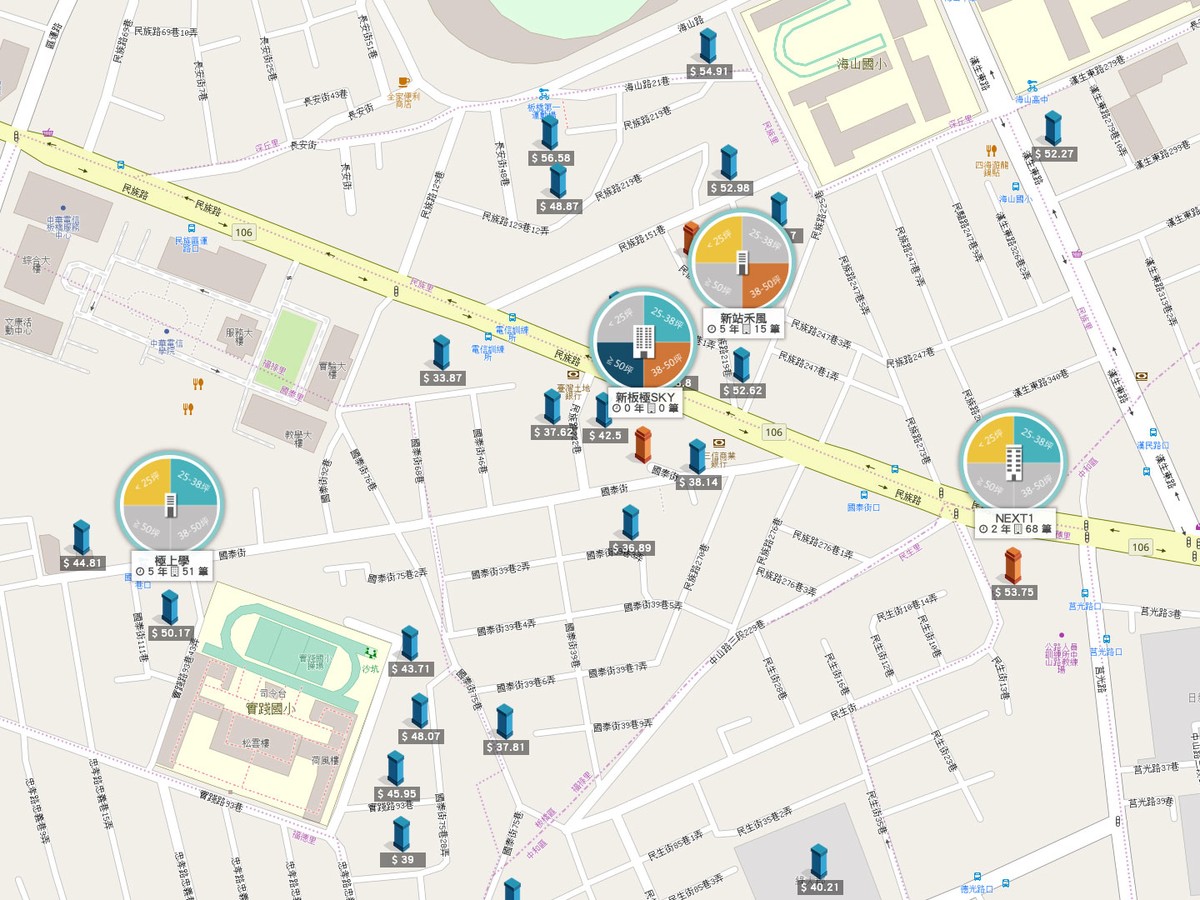Click the $52.98 price tag
1200x900 pixels.
pyautogui.click(x=729, y=188)
